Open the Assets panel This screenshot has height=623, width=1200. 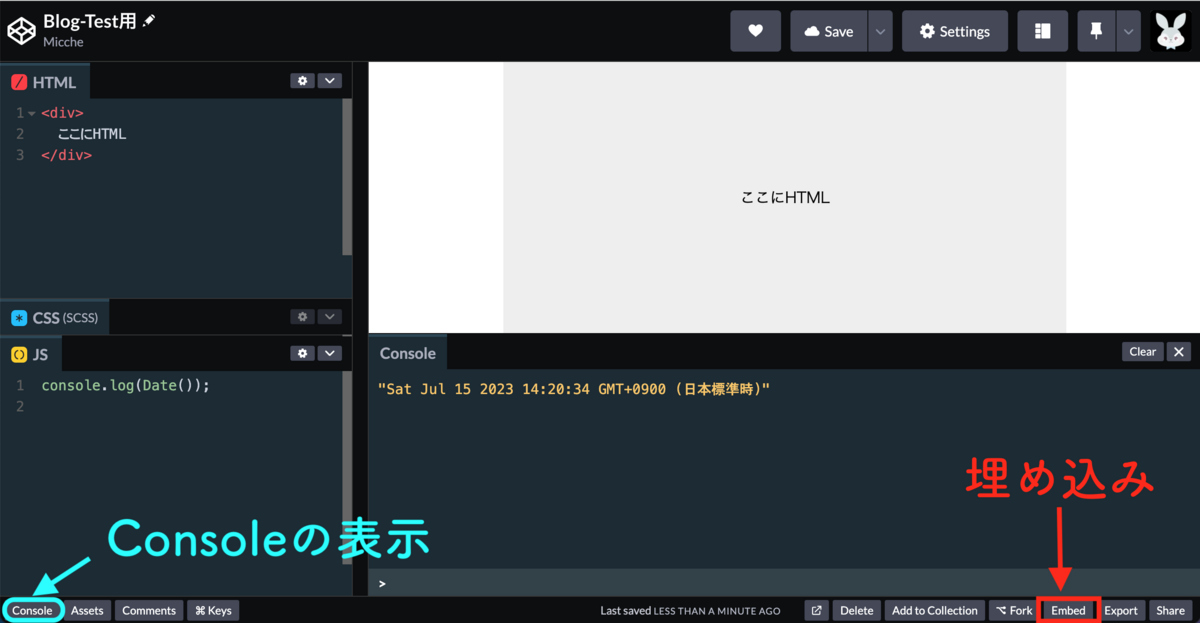point(87,610)
